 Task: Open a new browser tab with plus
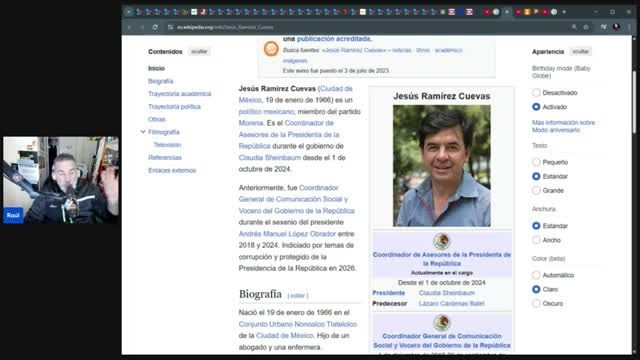pos(564,12)
